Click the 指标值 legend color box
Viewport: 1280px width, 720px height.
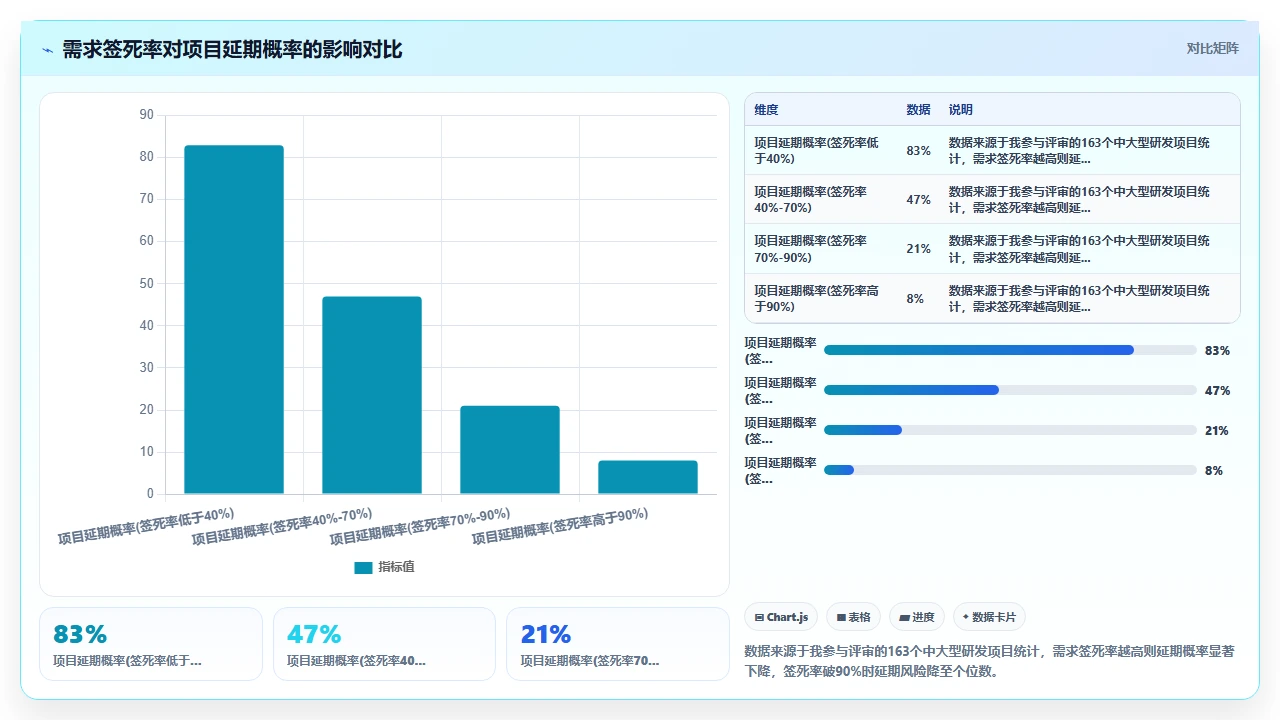363,567
